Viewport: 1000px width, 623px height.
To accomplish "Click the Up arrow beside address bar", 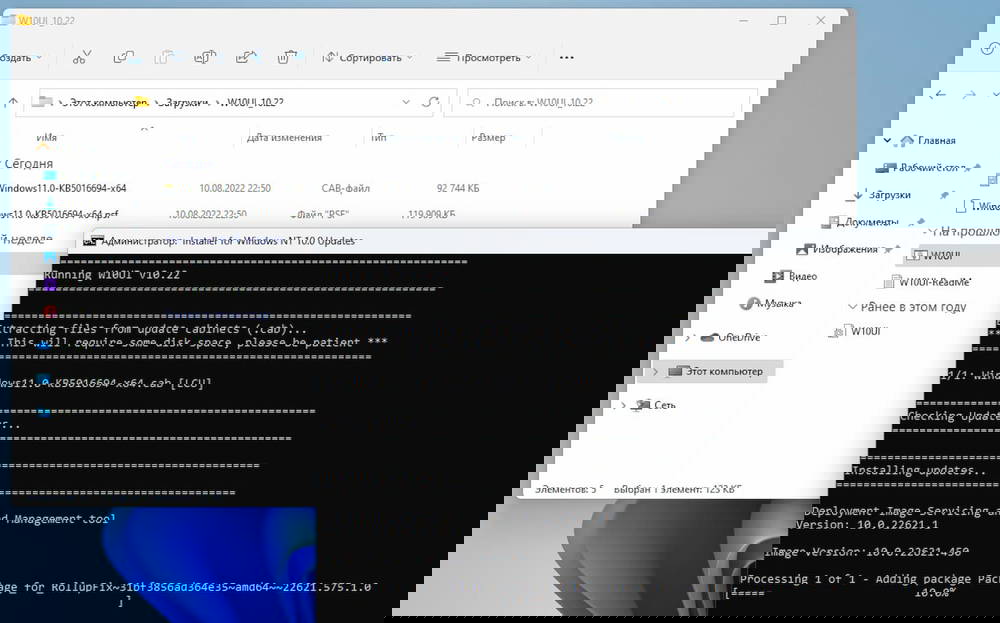I will point(13,102).
